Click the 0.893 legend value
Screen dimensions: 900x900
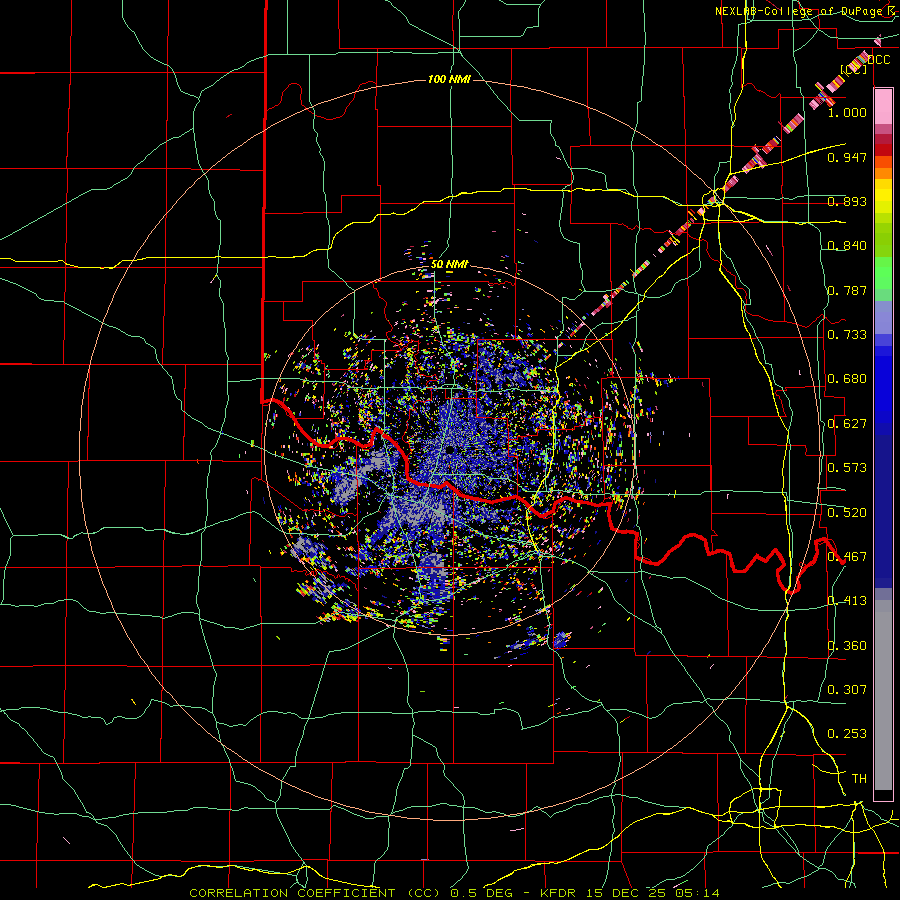847,201
